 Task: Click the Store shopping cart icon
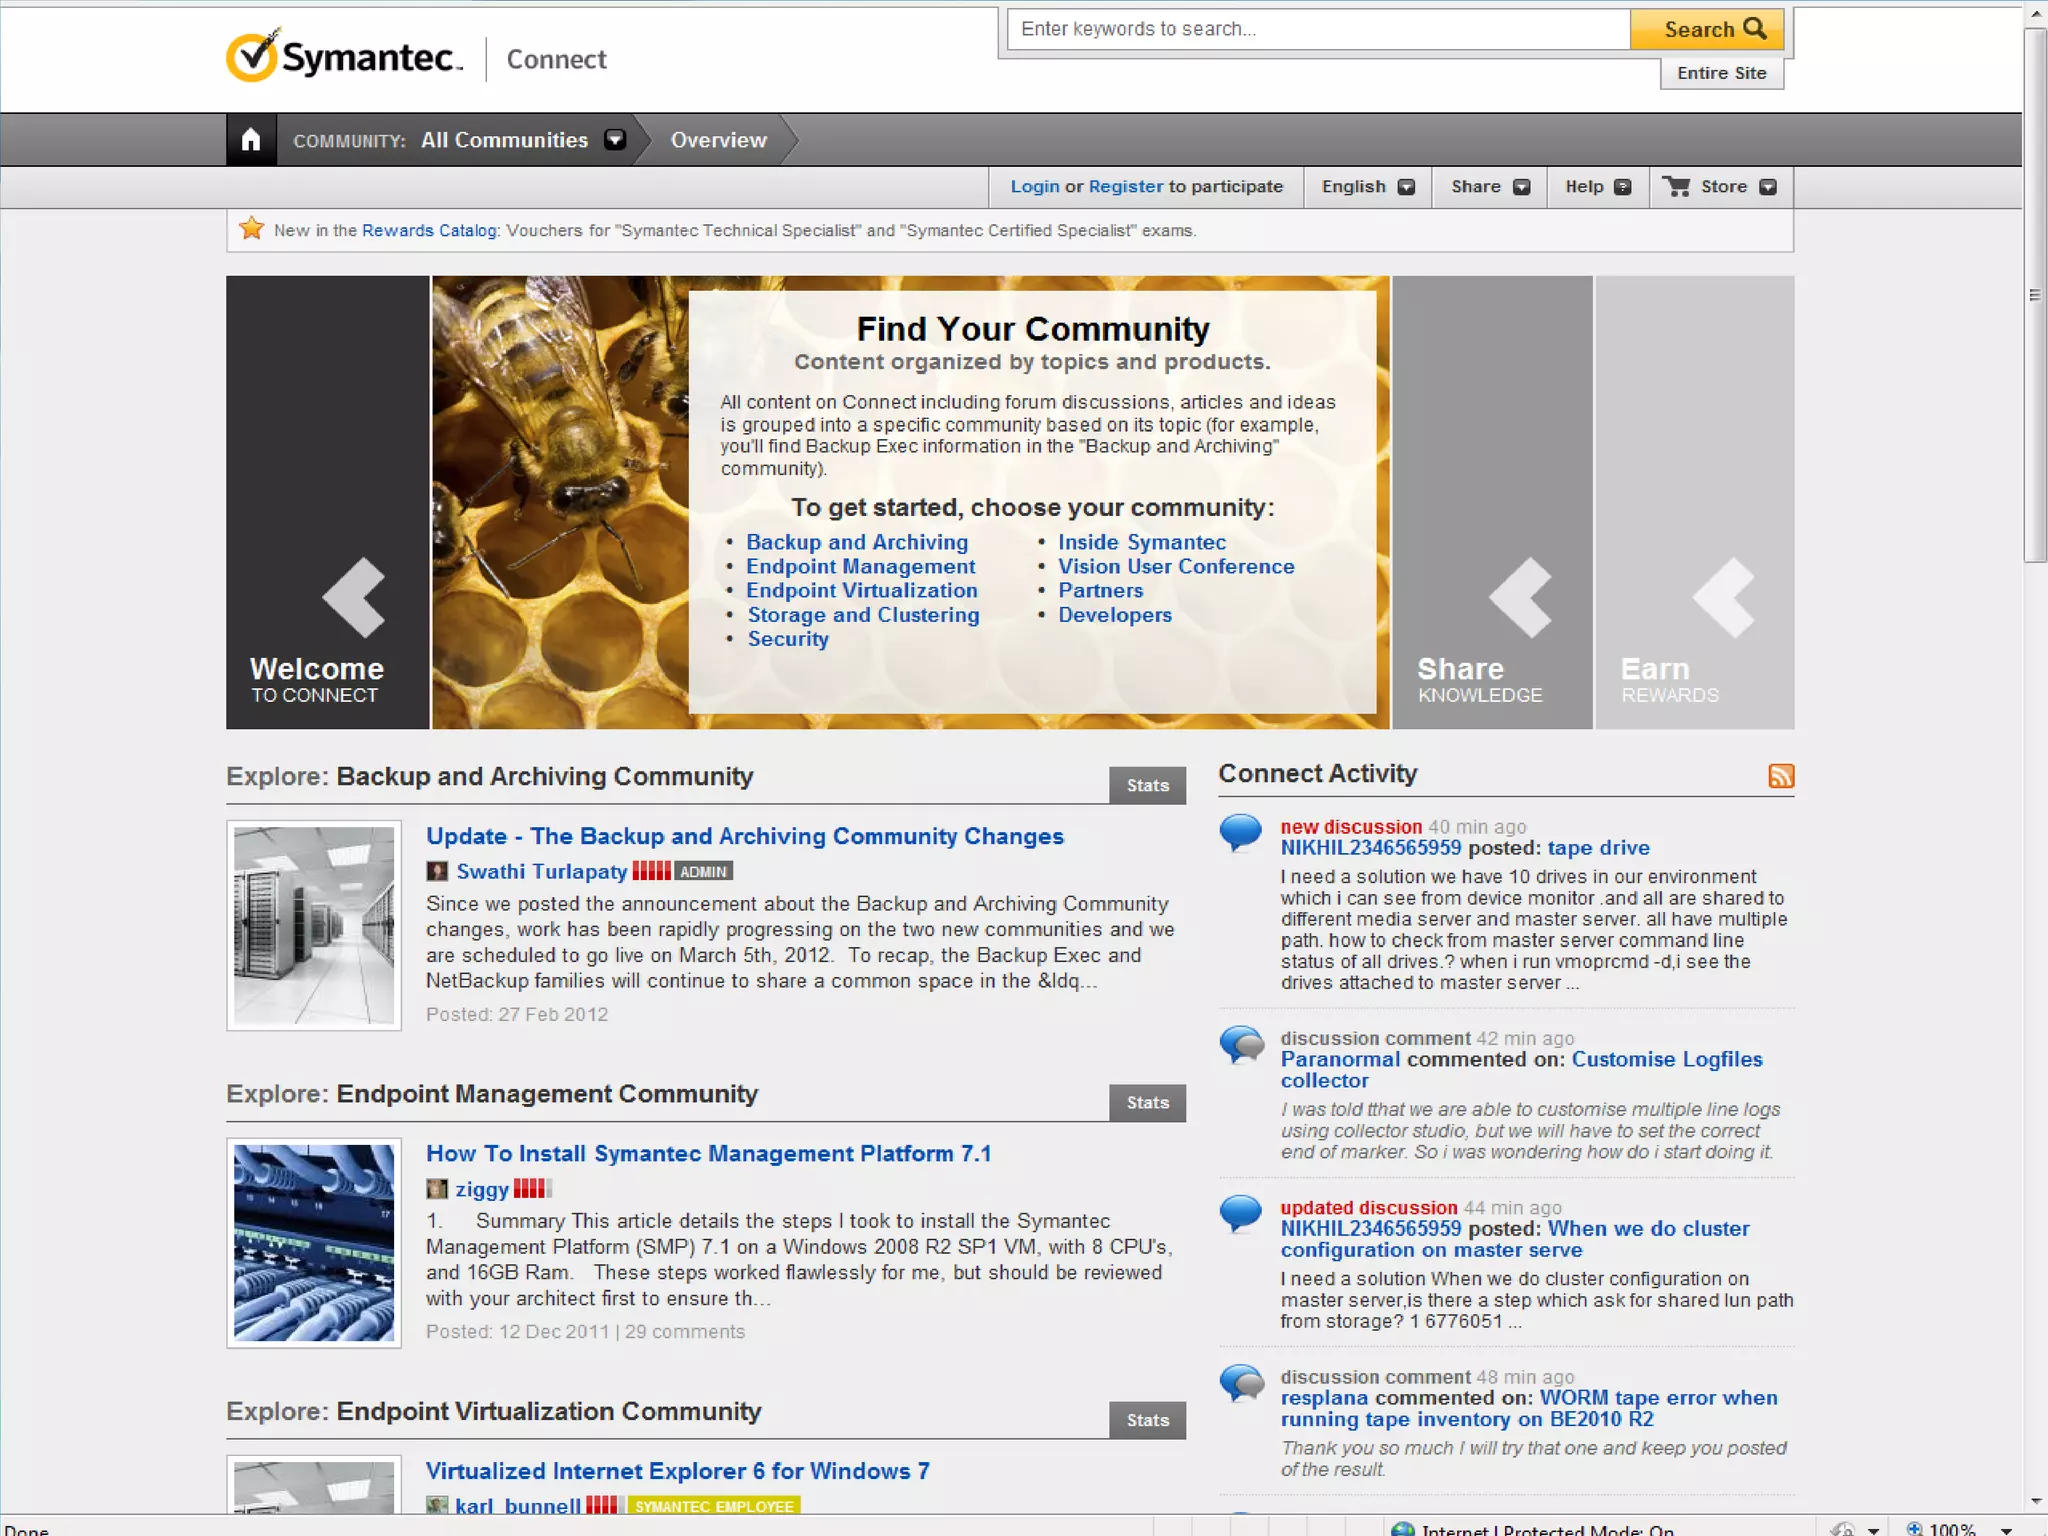click(1677, 186)
